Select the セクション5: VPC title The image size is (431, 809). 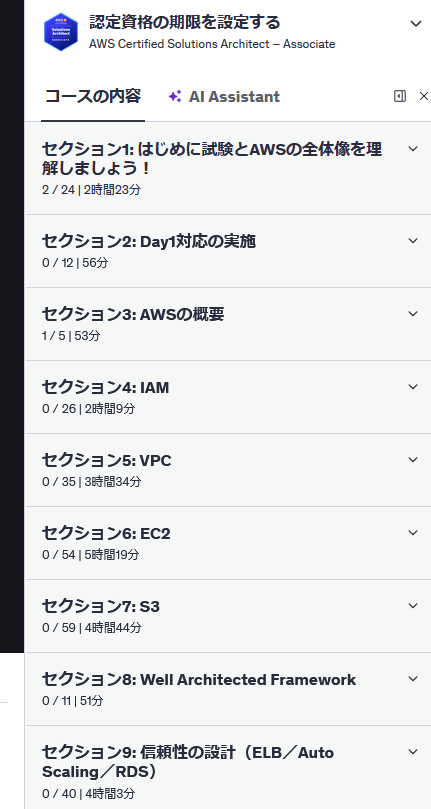coord(107,460)
